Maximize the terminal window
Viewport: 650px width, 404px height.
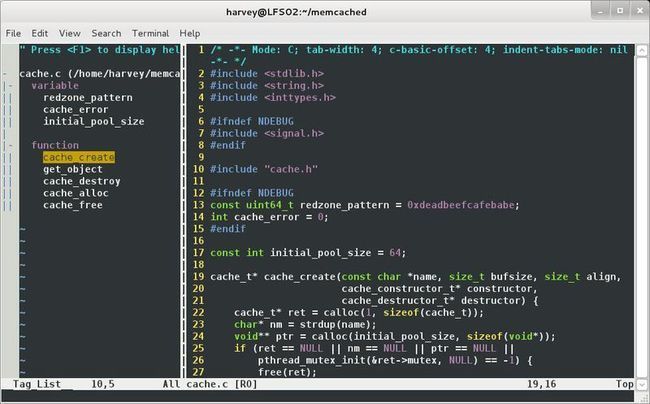[620, 11]
